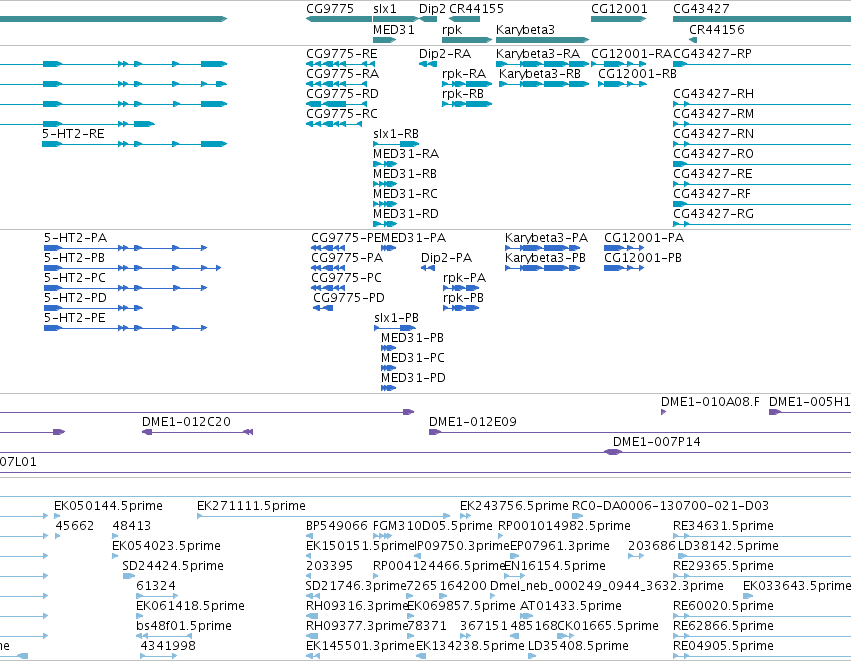Select the CG43427 gene label
The image size is (851, 661).
[x=701, y=9]
